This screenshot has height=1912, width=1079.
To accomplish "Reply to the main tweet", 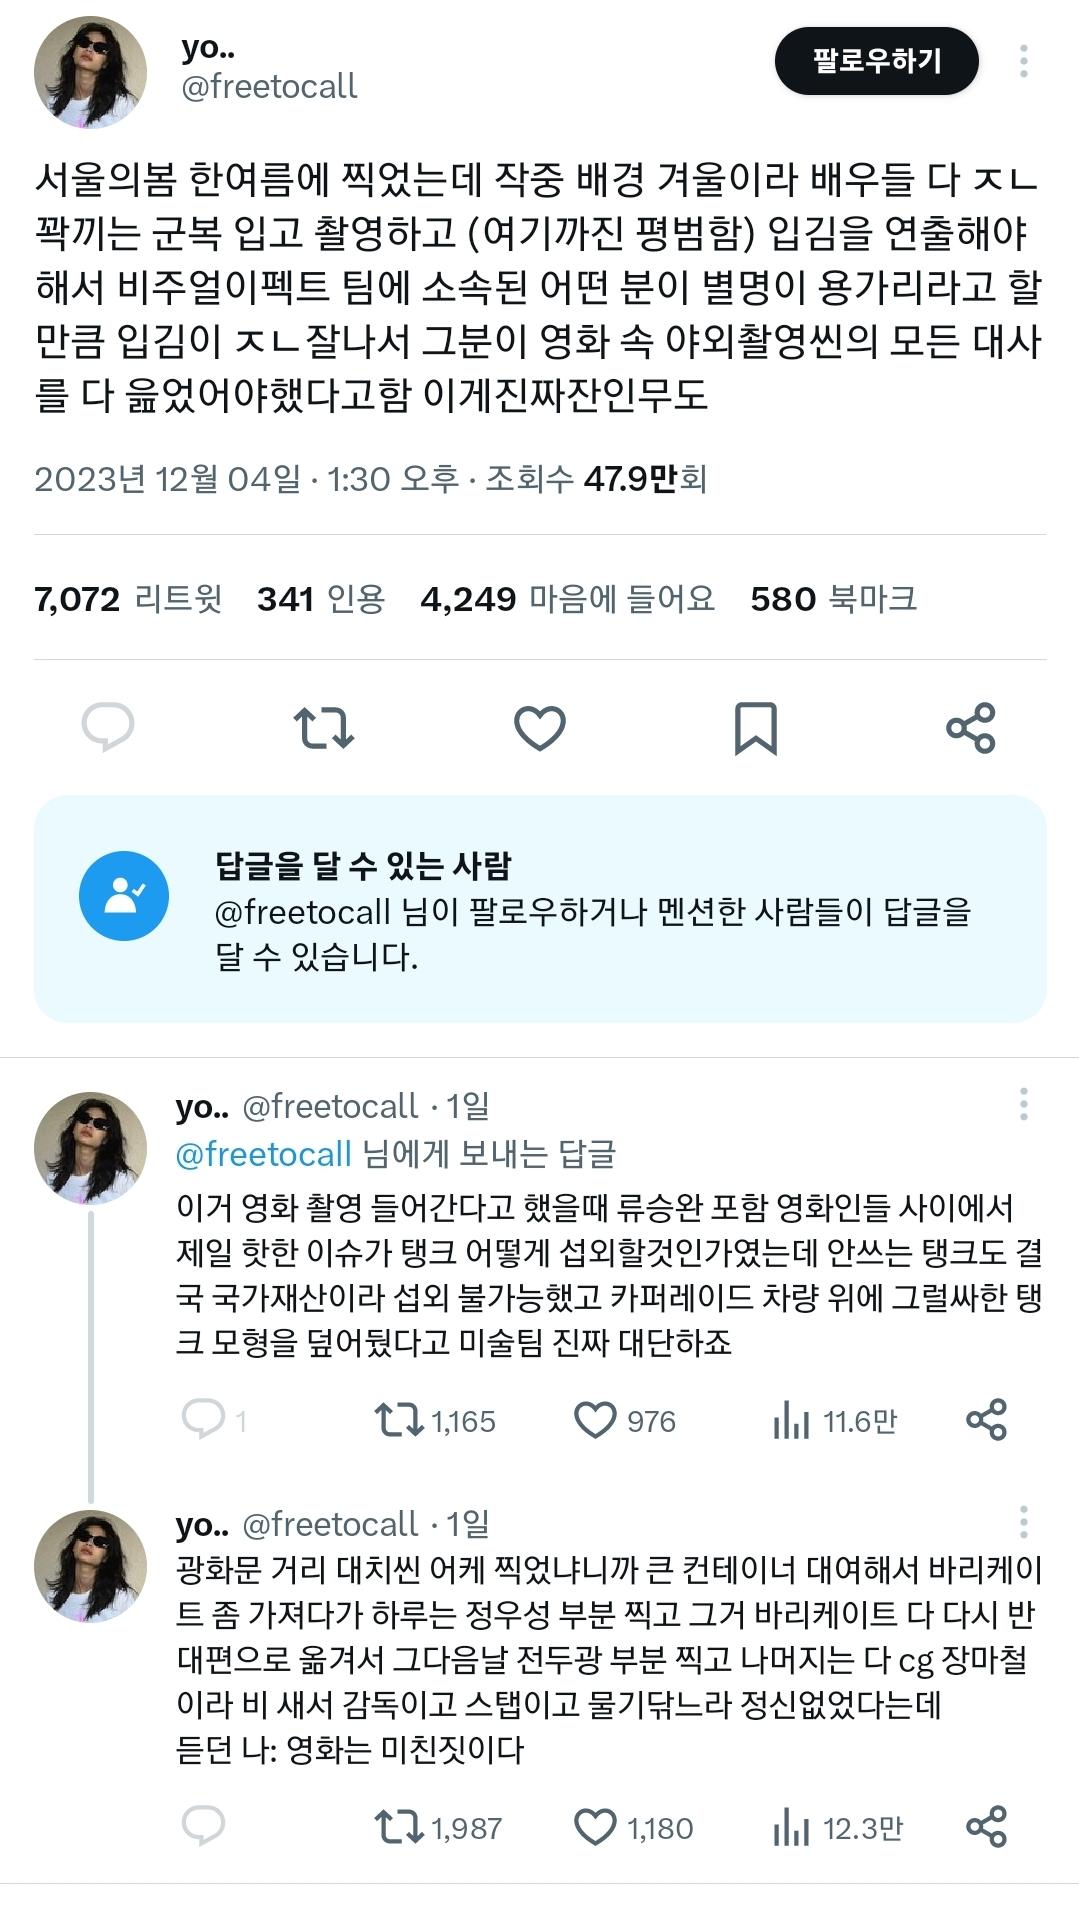I will [108, 727].
